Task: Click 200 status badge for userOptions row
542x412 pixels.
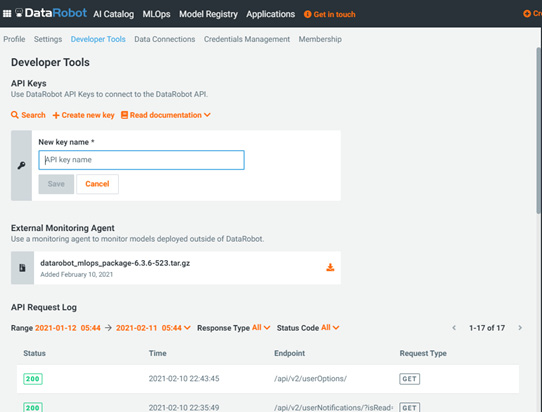Action: coord(33,379)
